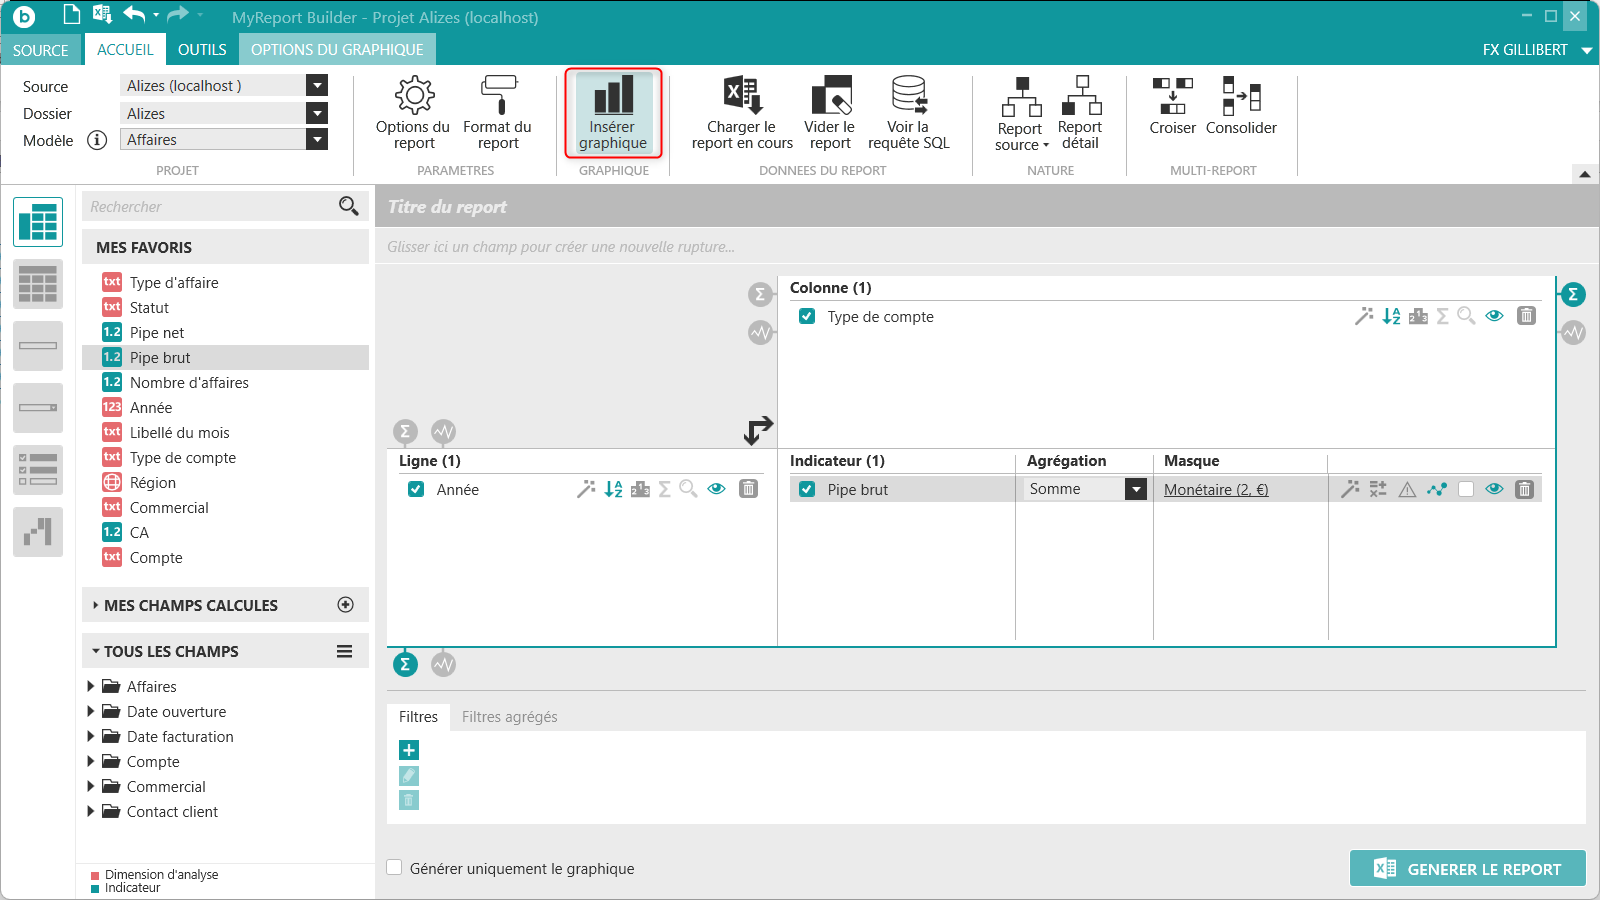Expand the Date facturation folder
The height and width of the screenshot is (900, 1600).
[x=91, y=737]
